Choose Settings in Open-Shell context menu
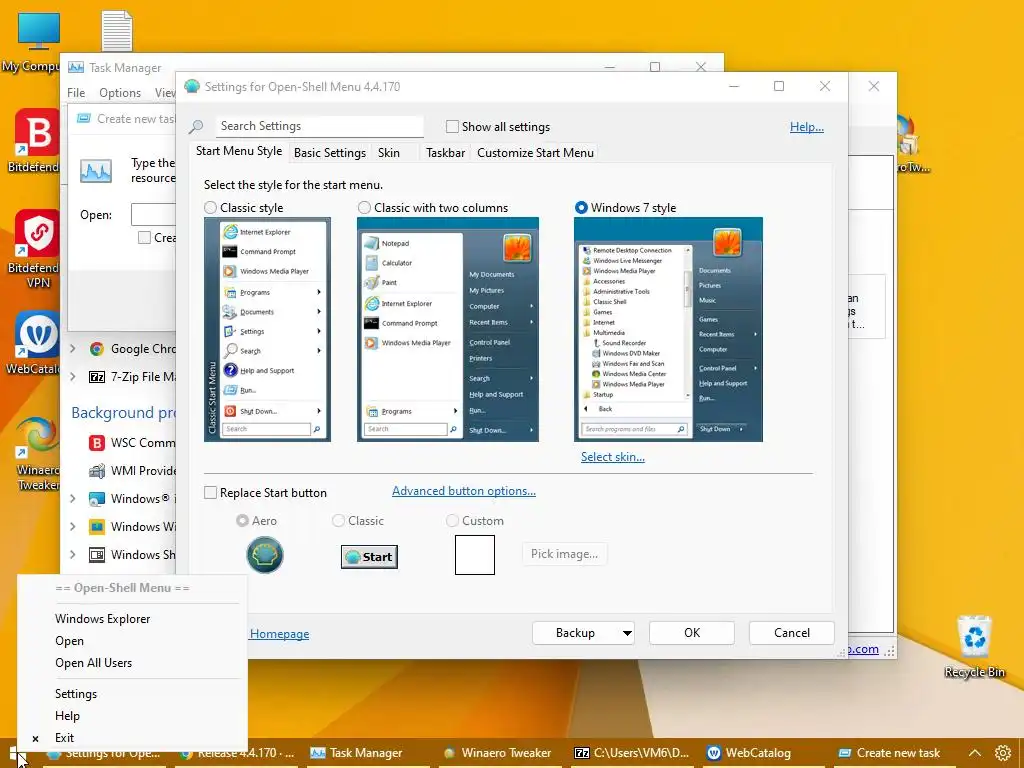This screenshot has height=768, width=1024. click(x=76, y=694)
